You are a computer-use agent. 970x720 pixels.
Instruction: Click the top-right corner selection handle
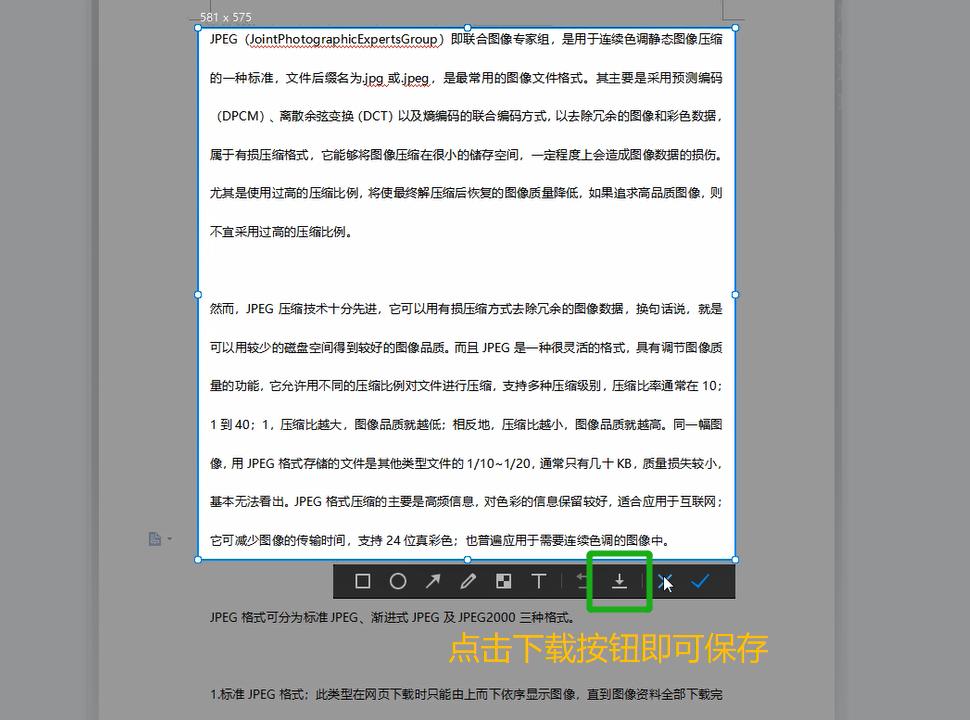click(x=735, y=27)
